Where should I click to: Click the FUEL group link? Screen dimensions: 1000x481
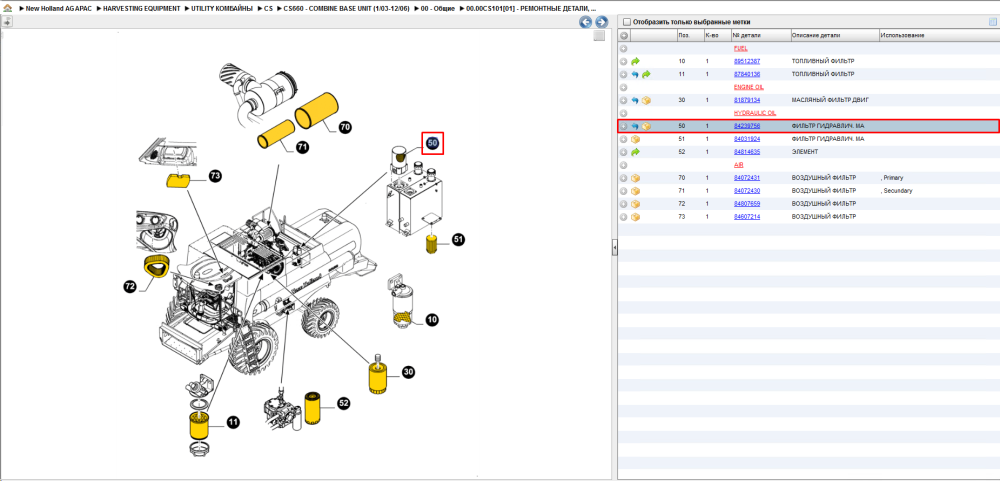(740, 48)
